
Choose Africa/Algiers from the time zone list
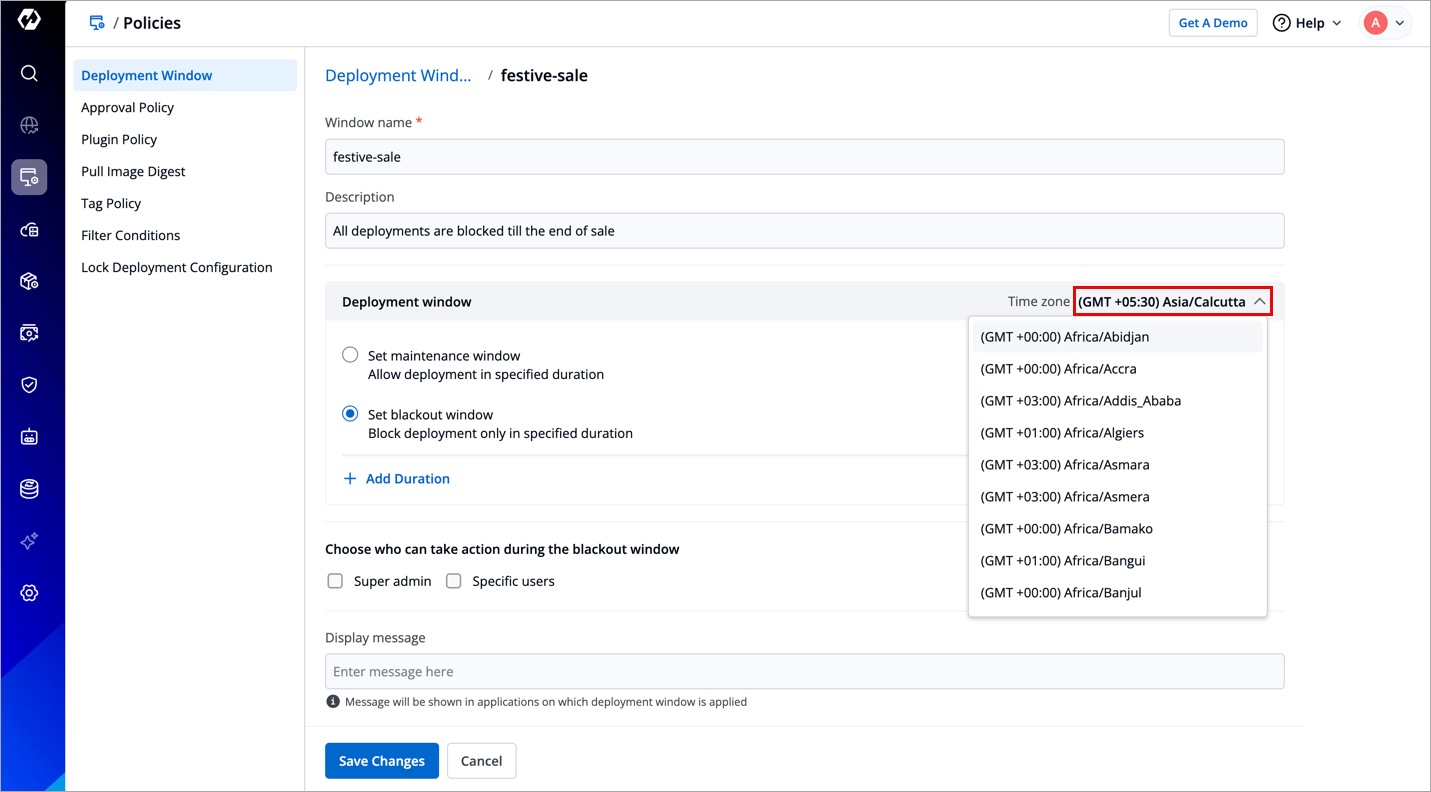tap(1062, 433)
